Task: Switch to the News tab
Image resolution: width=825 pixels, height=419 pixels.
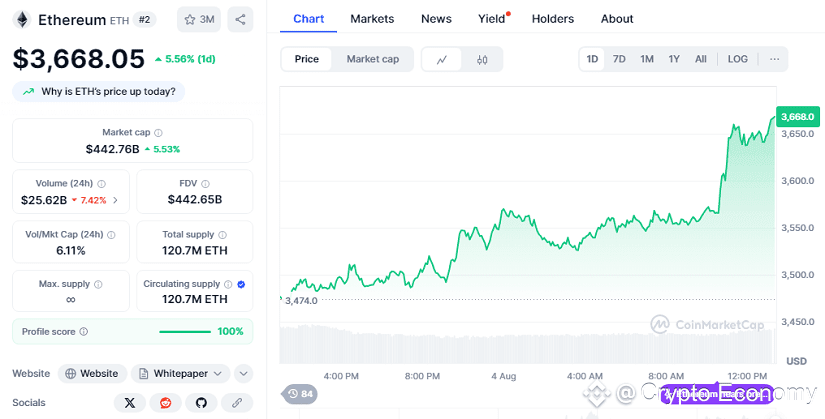Action: (x=436, y=19)
